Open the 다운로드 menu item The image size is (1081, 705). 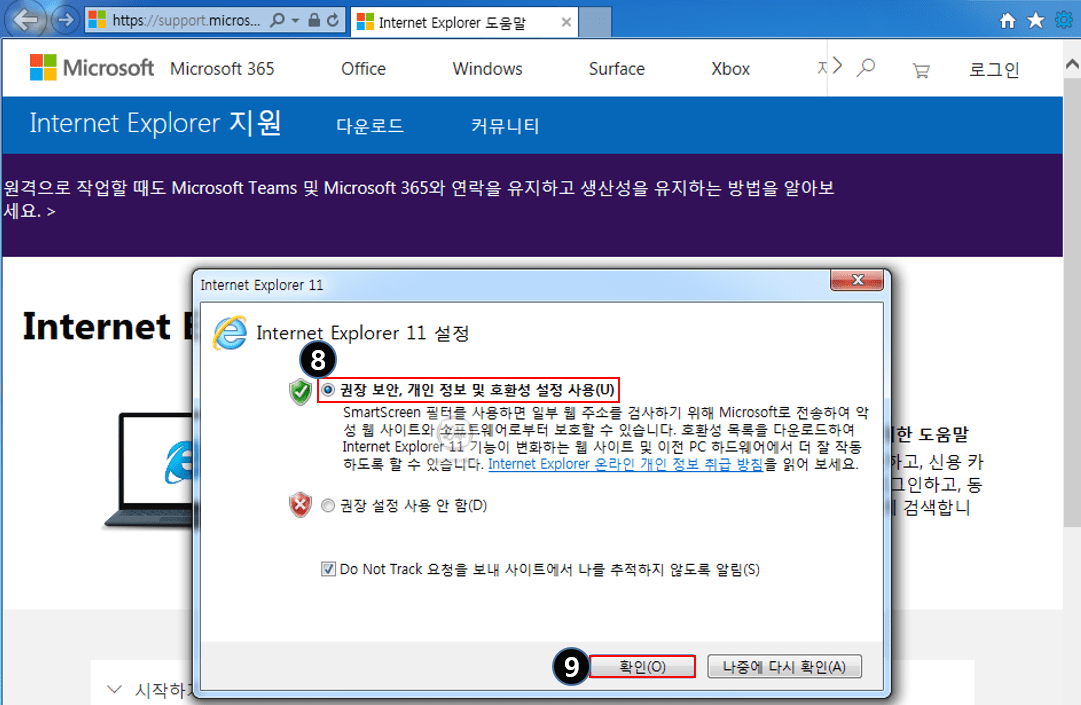tap(370, 125)
